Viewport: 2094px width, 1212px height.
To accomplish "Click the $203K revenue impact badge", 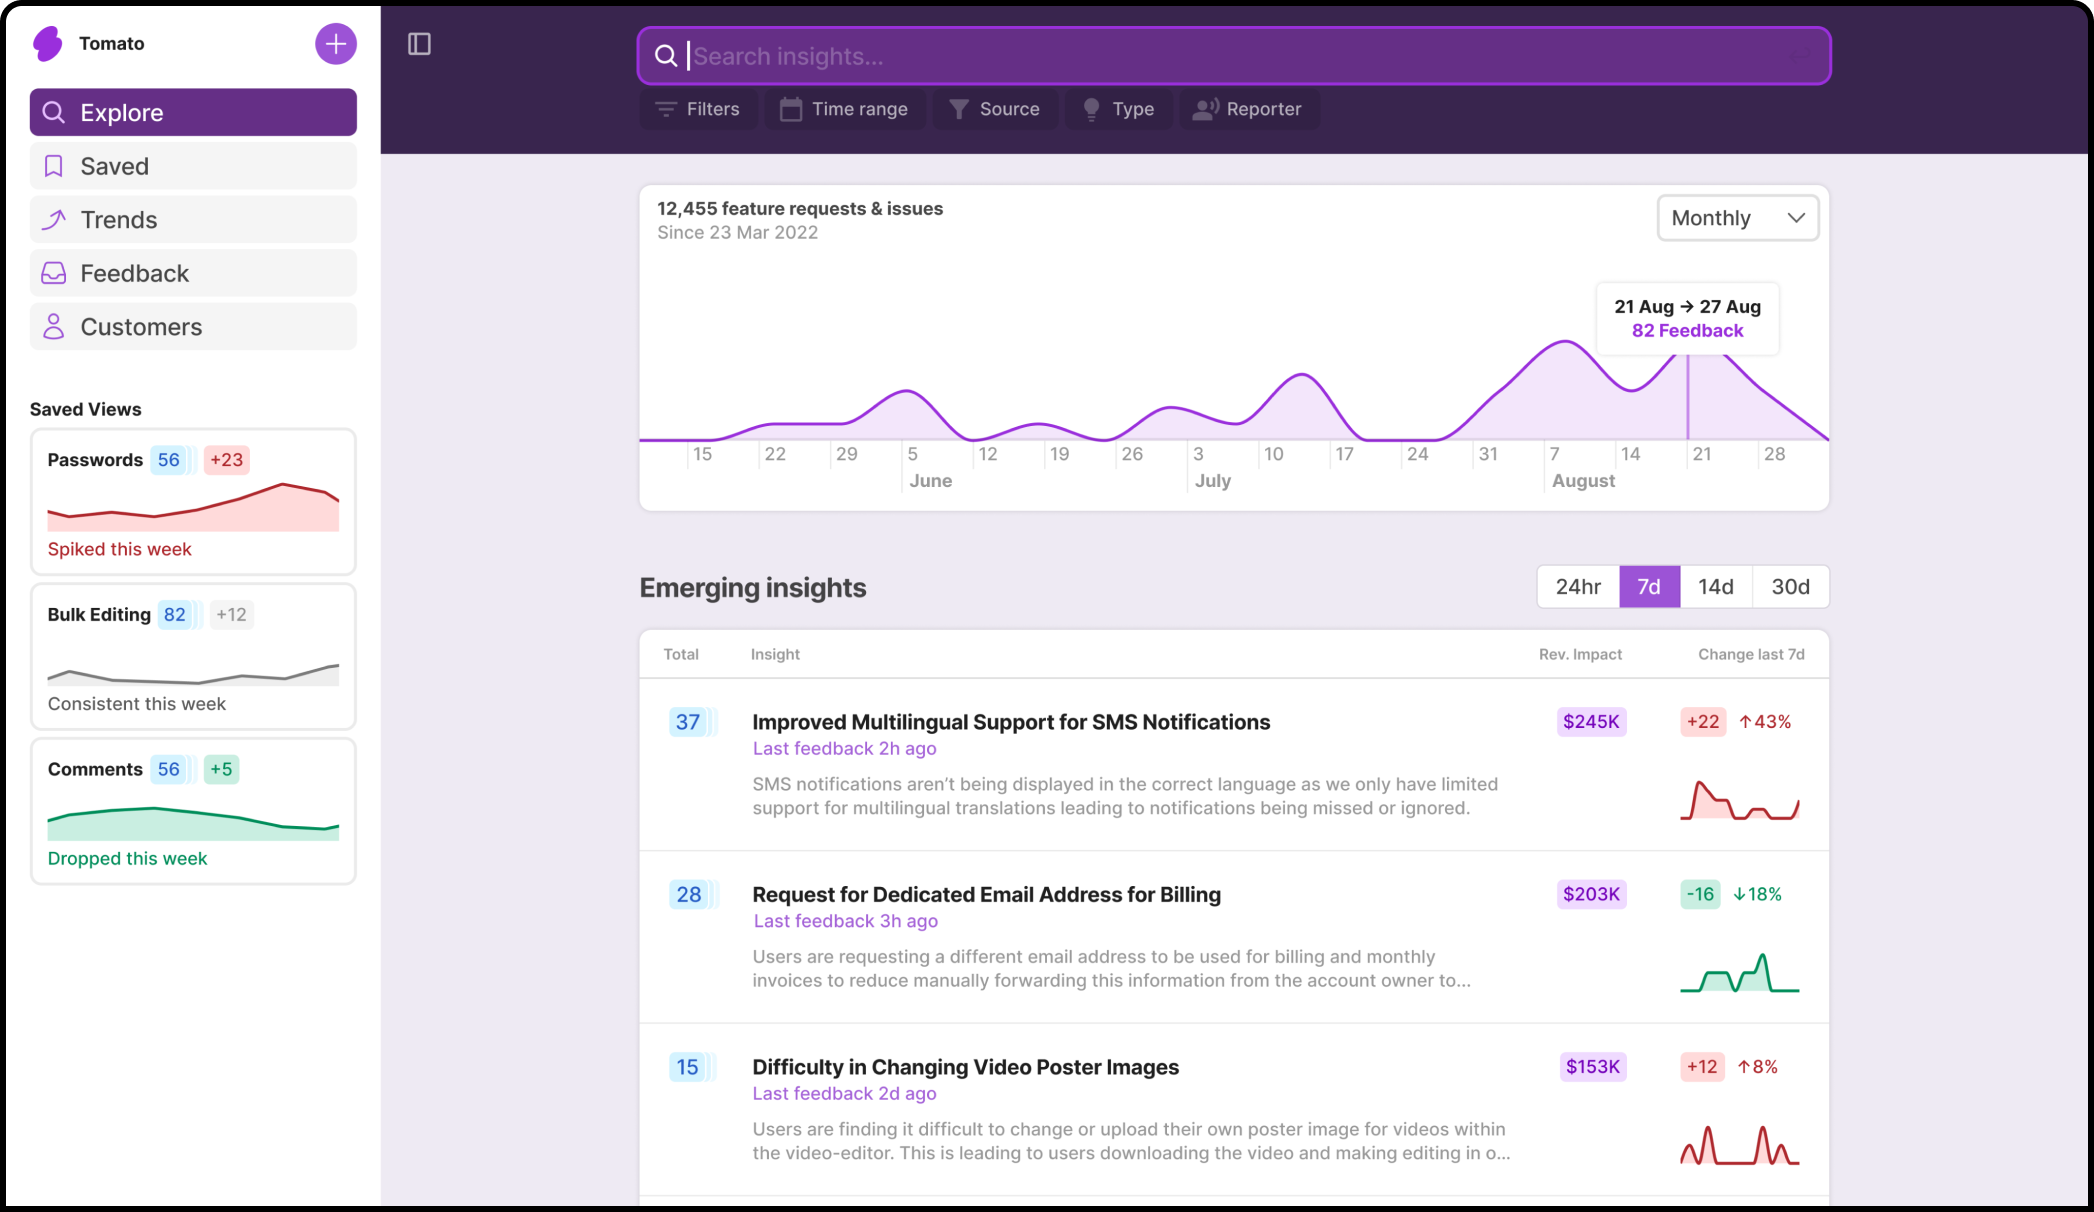I will (1591, 894).
